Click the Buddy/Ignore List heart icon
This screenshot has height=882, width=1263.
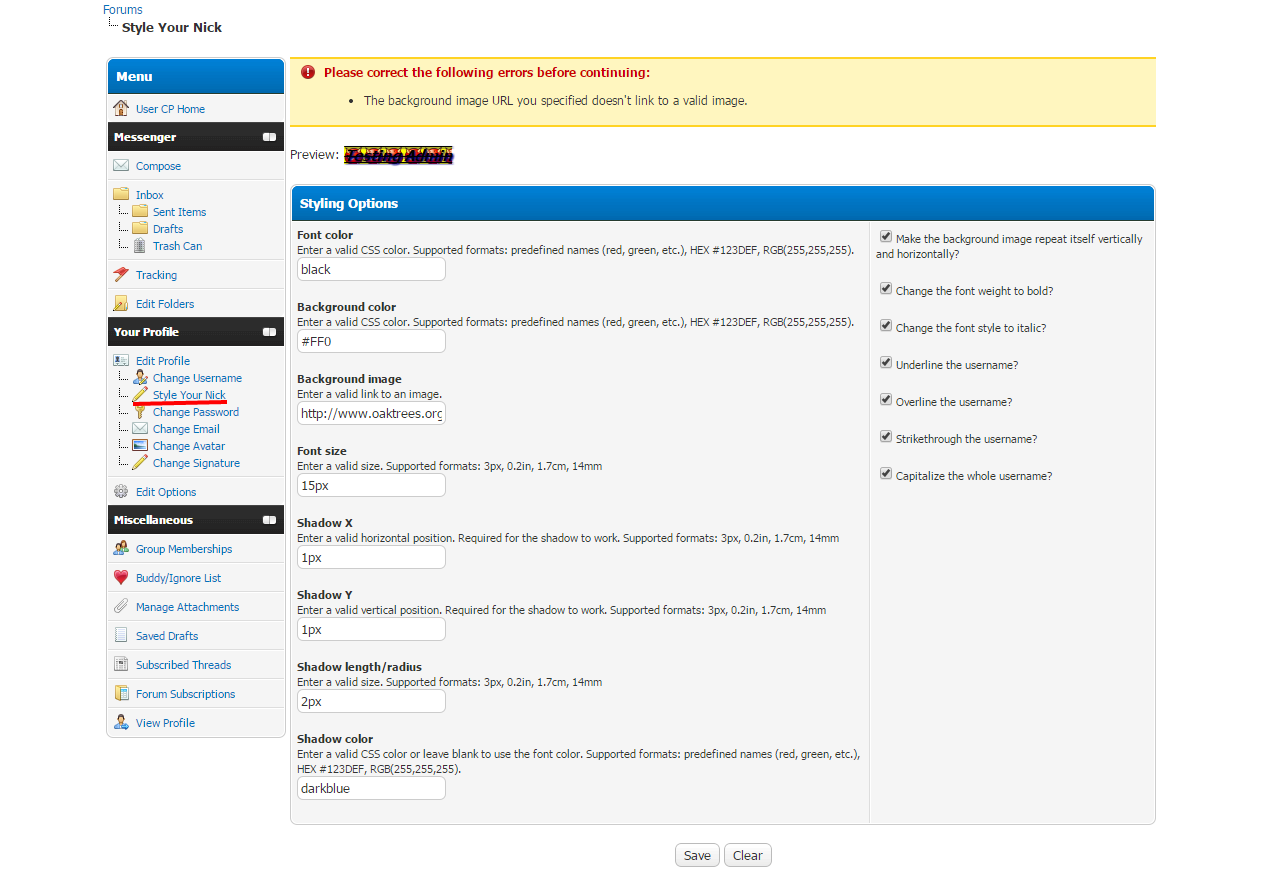tap(121, 578)
